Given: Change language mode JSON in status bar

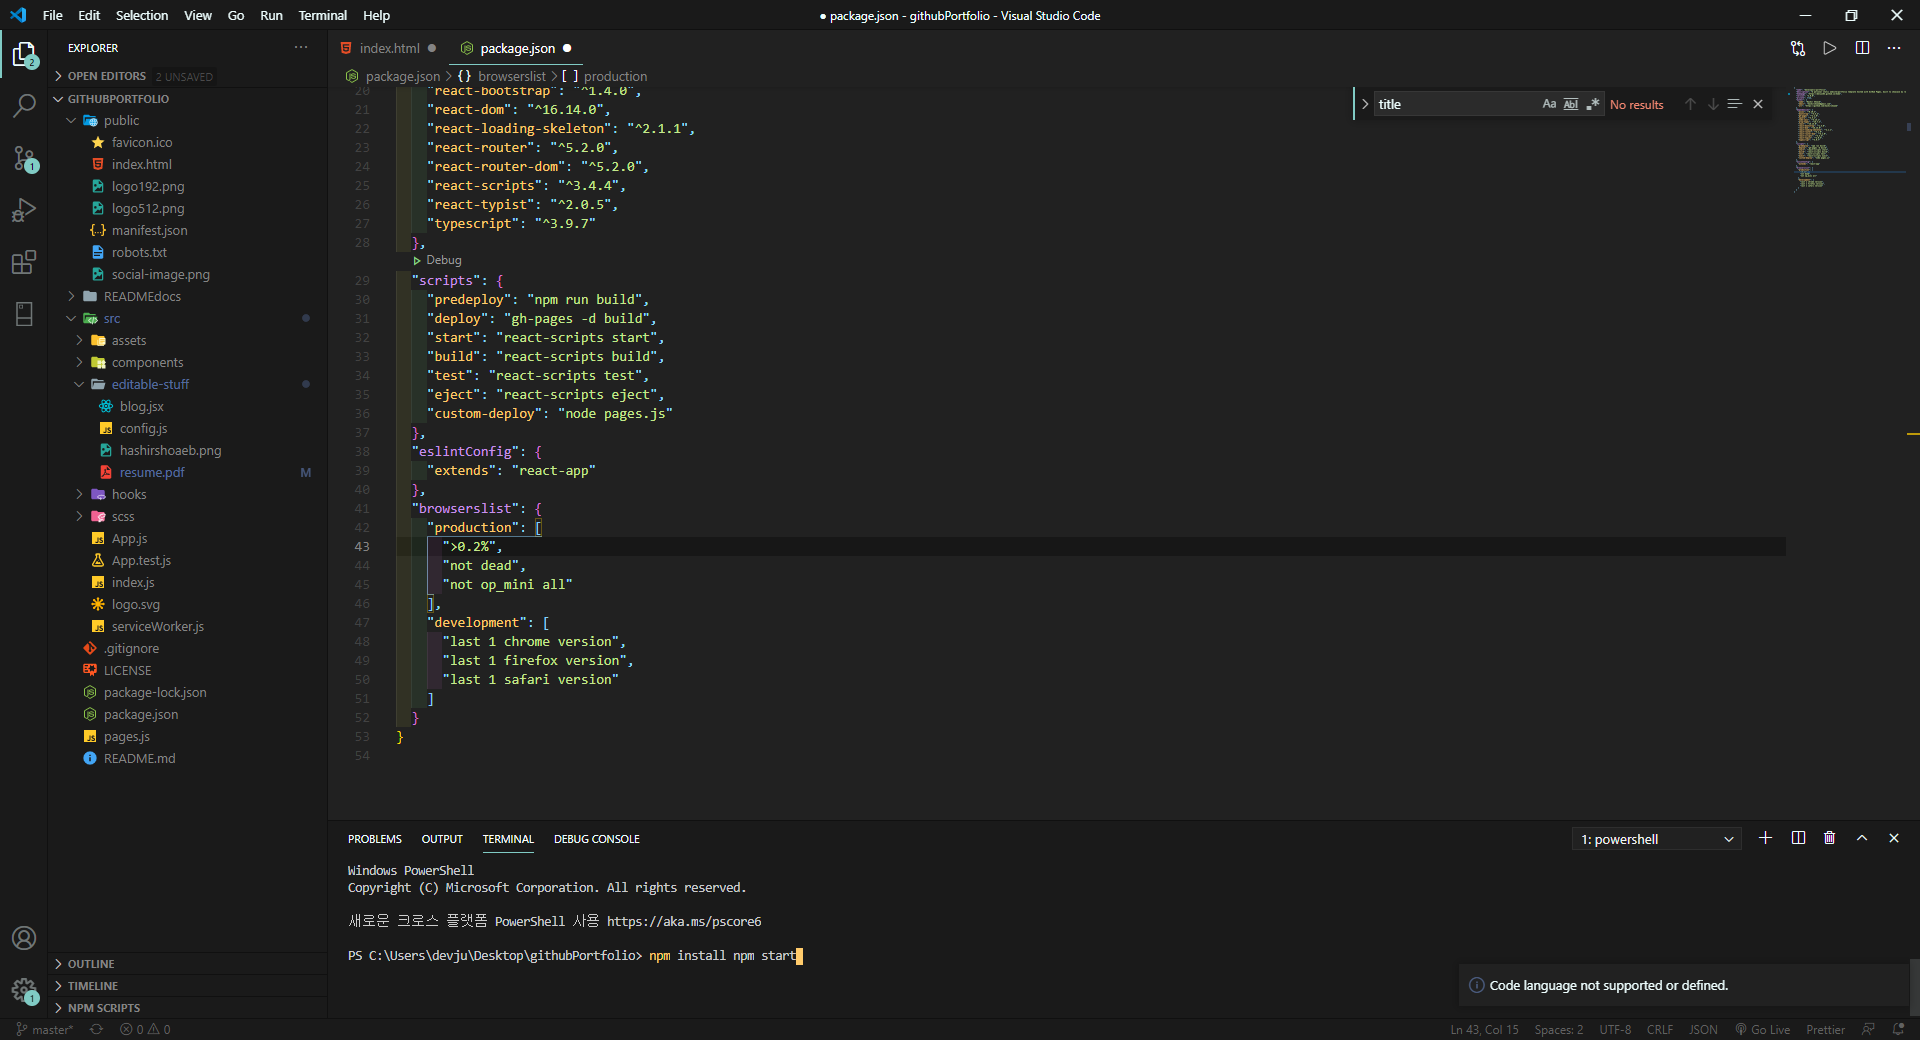Looking at the screenshot, I should 1703,1029.
